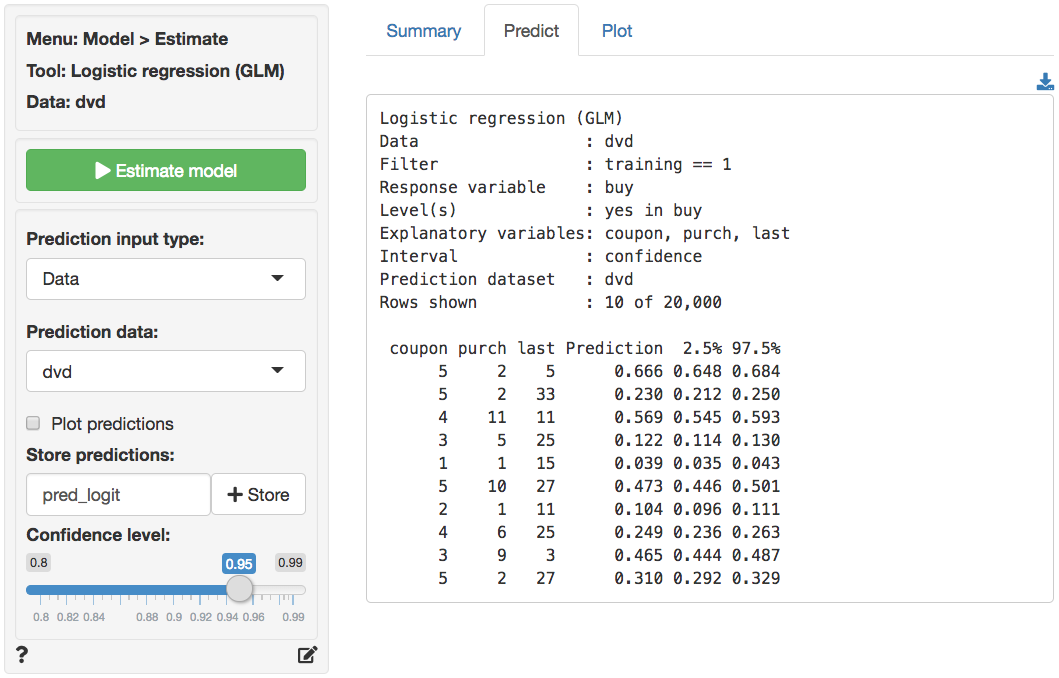The image size is (1059, 678).
Task: Click the 0.99 tick label on slider
Action: click(x=293, y=617)
